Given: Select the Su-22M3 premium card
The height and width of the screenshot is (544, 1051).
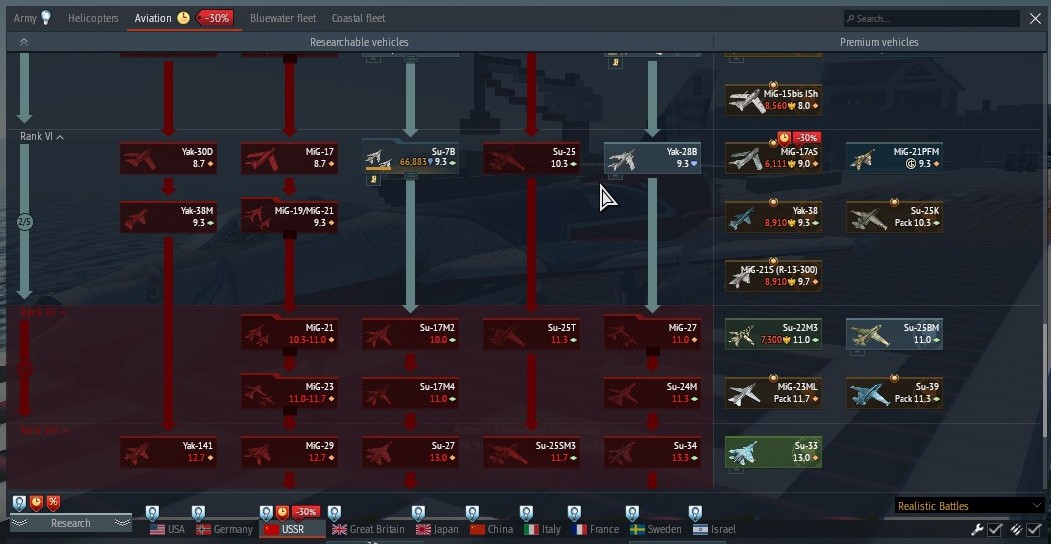Looking at the screenshot, I should coord(773,334).
